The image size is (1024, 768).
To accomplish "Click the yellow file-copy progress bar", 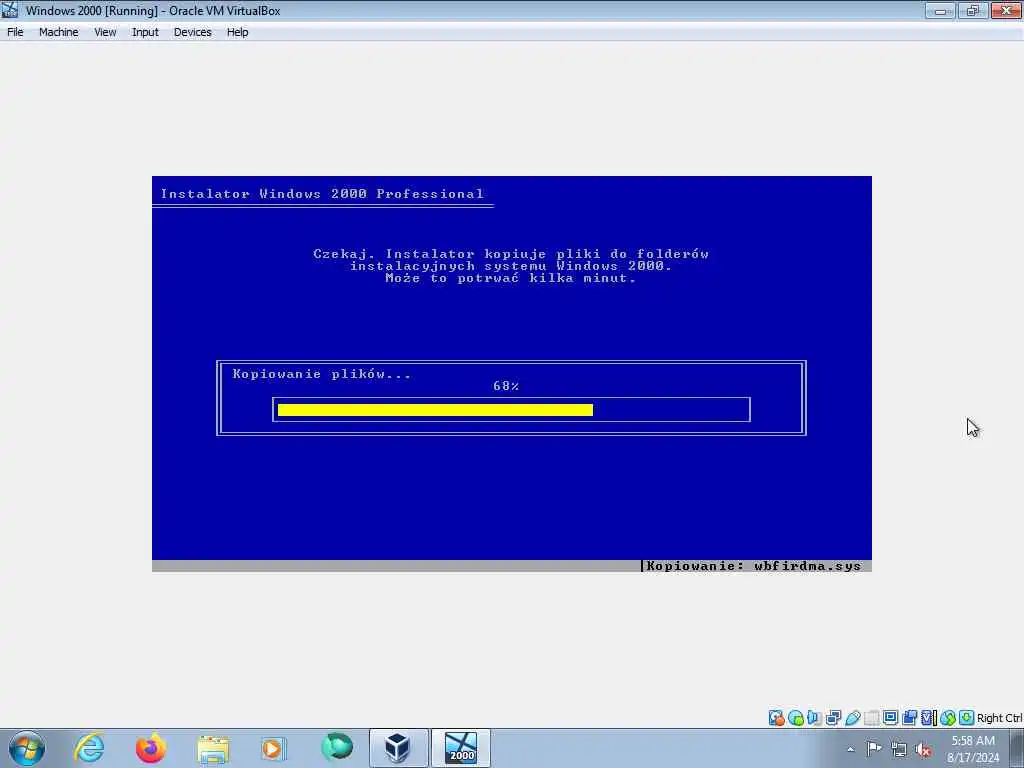I will [435, 410].
